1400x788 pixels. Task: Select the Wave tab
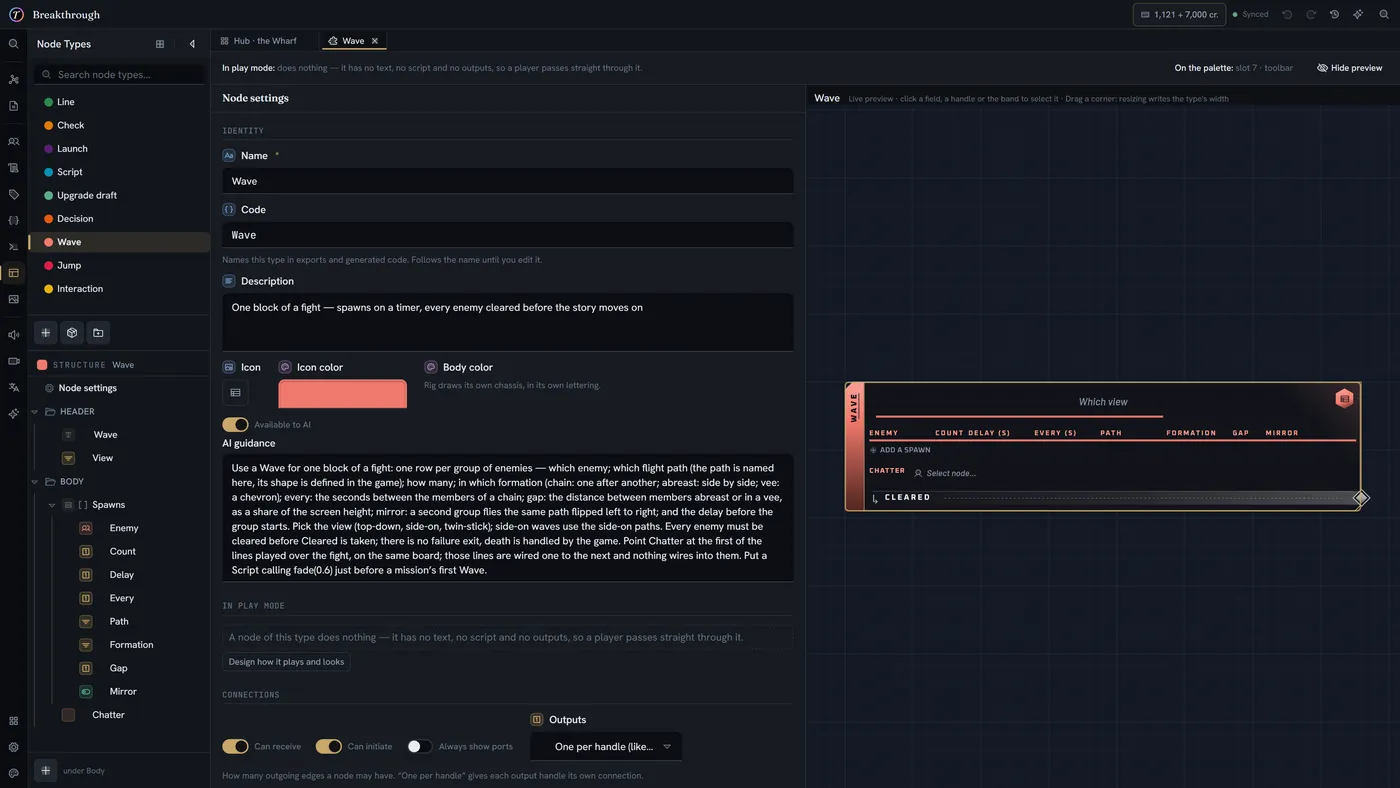(353, 41)
